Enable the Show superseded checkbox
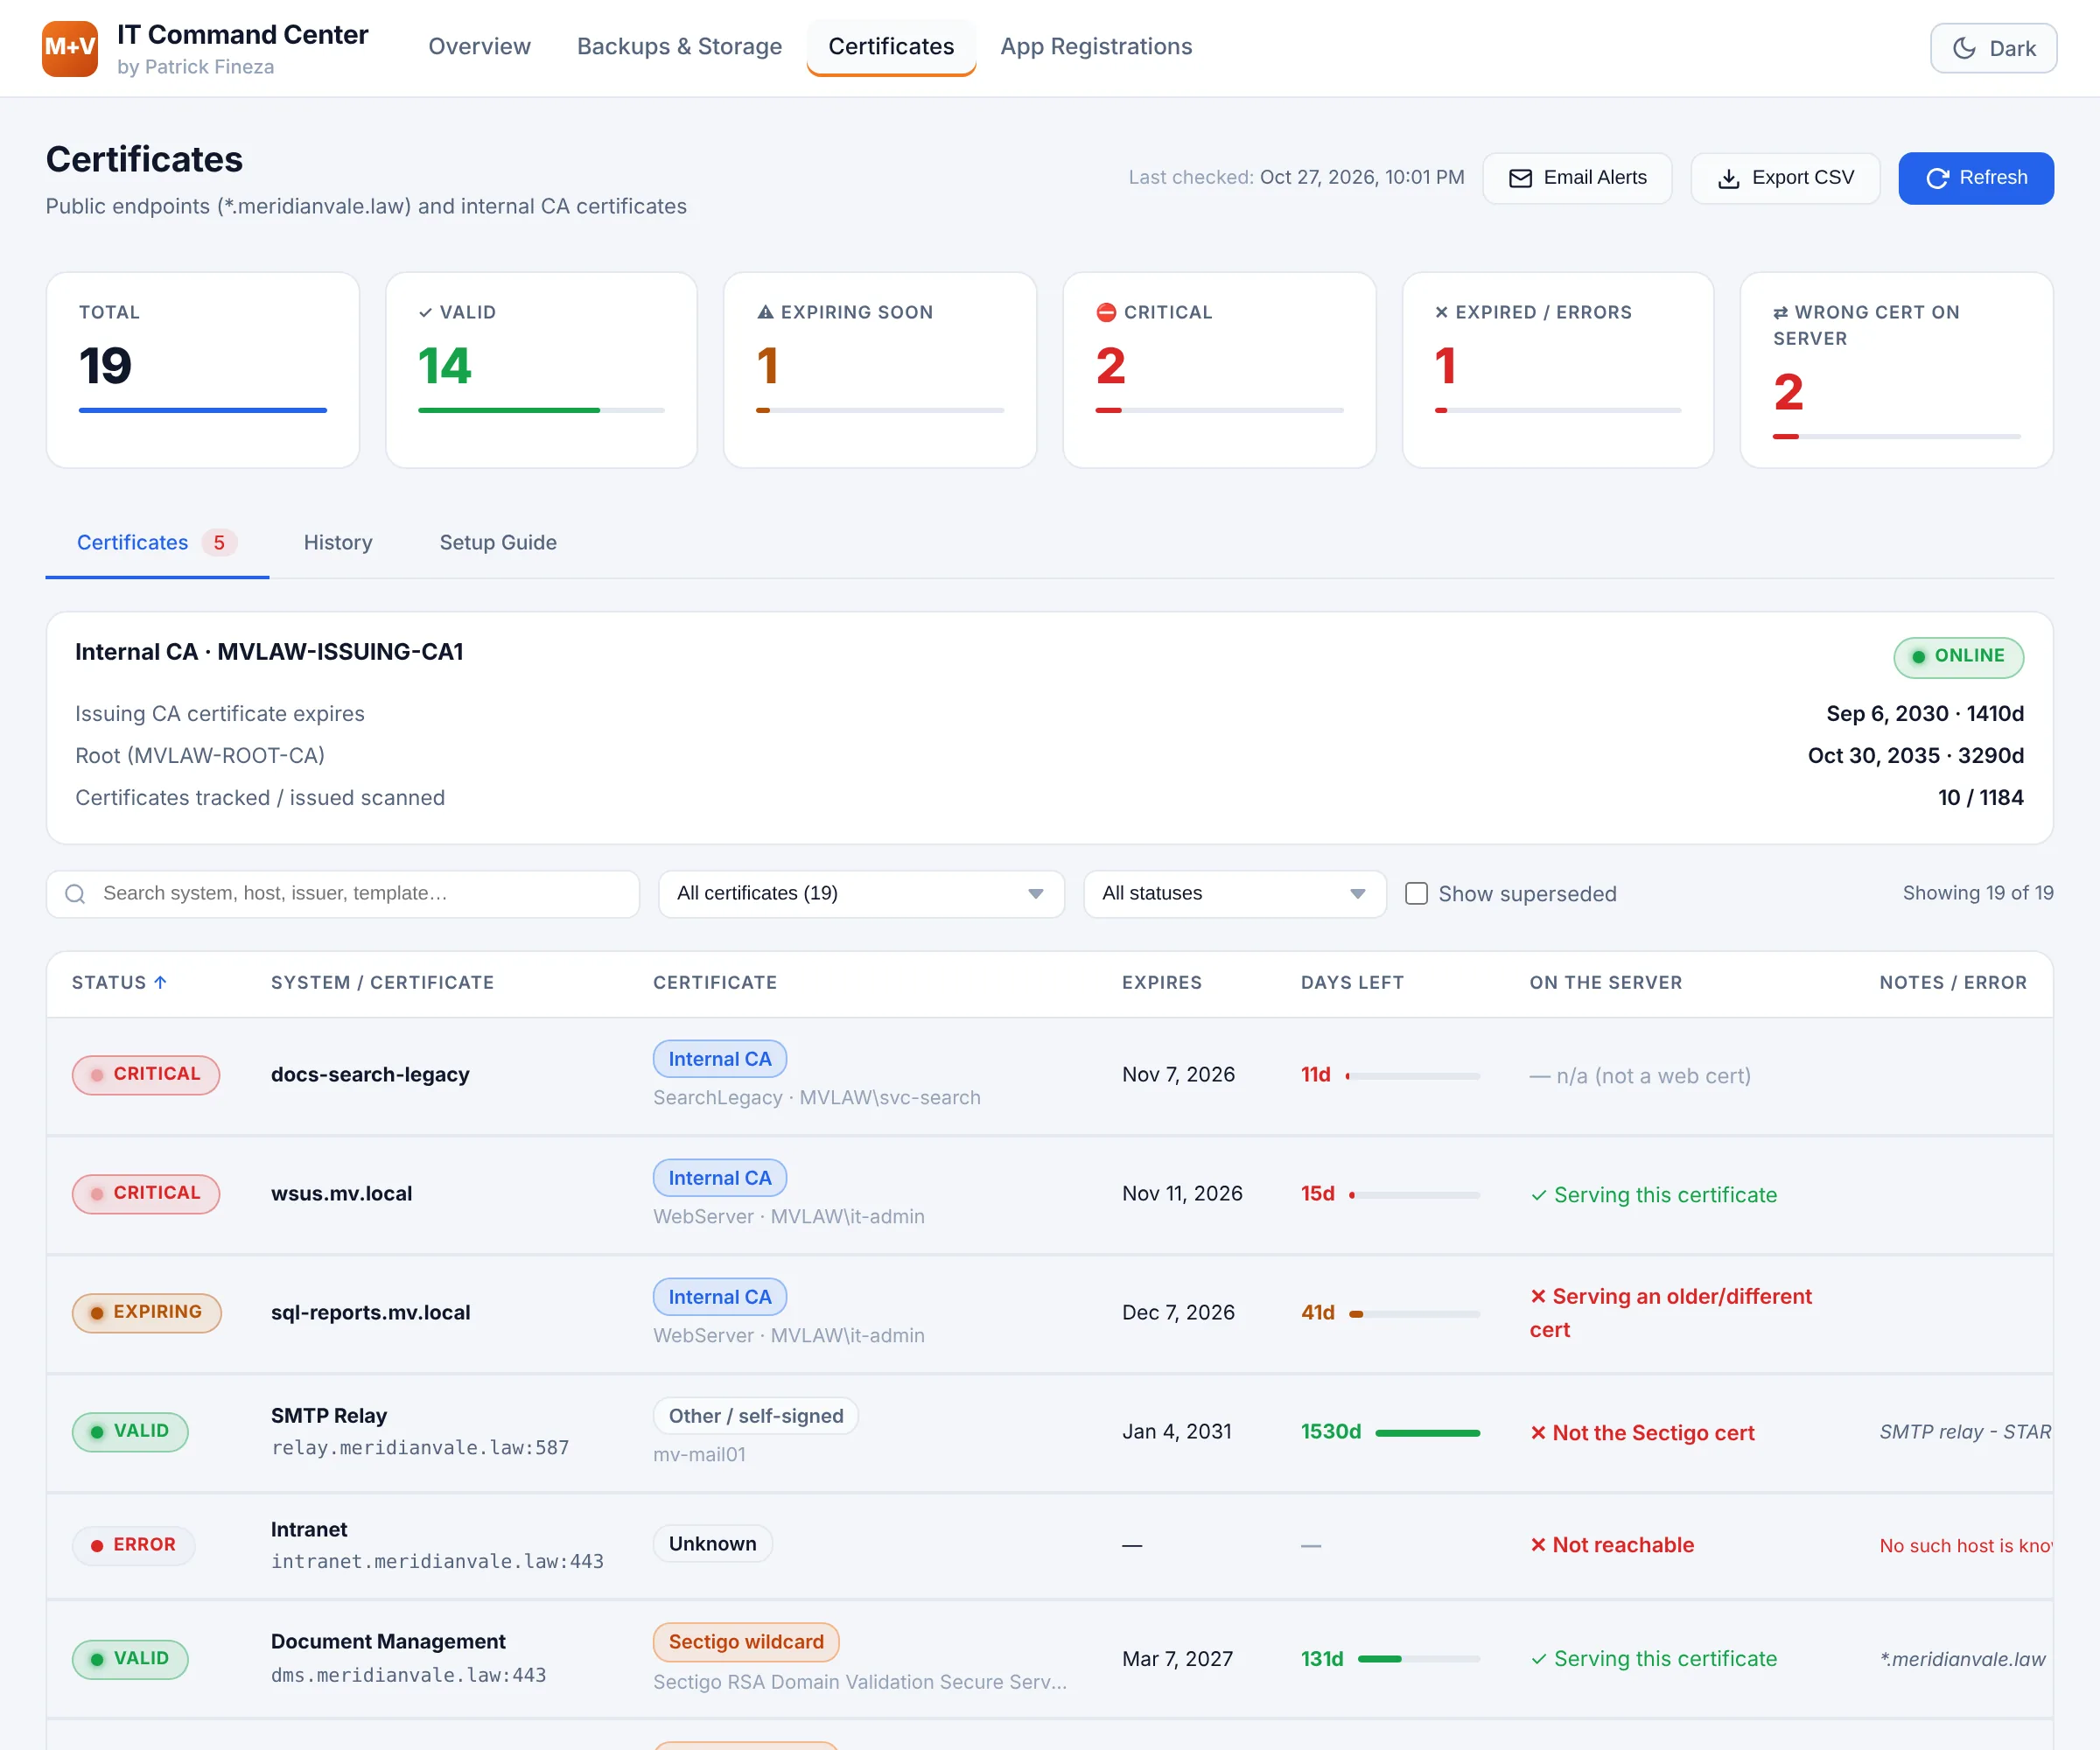This screenshot has width=2100, height=1750. (x=1416, y=893)
